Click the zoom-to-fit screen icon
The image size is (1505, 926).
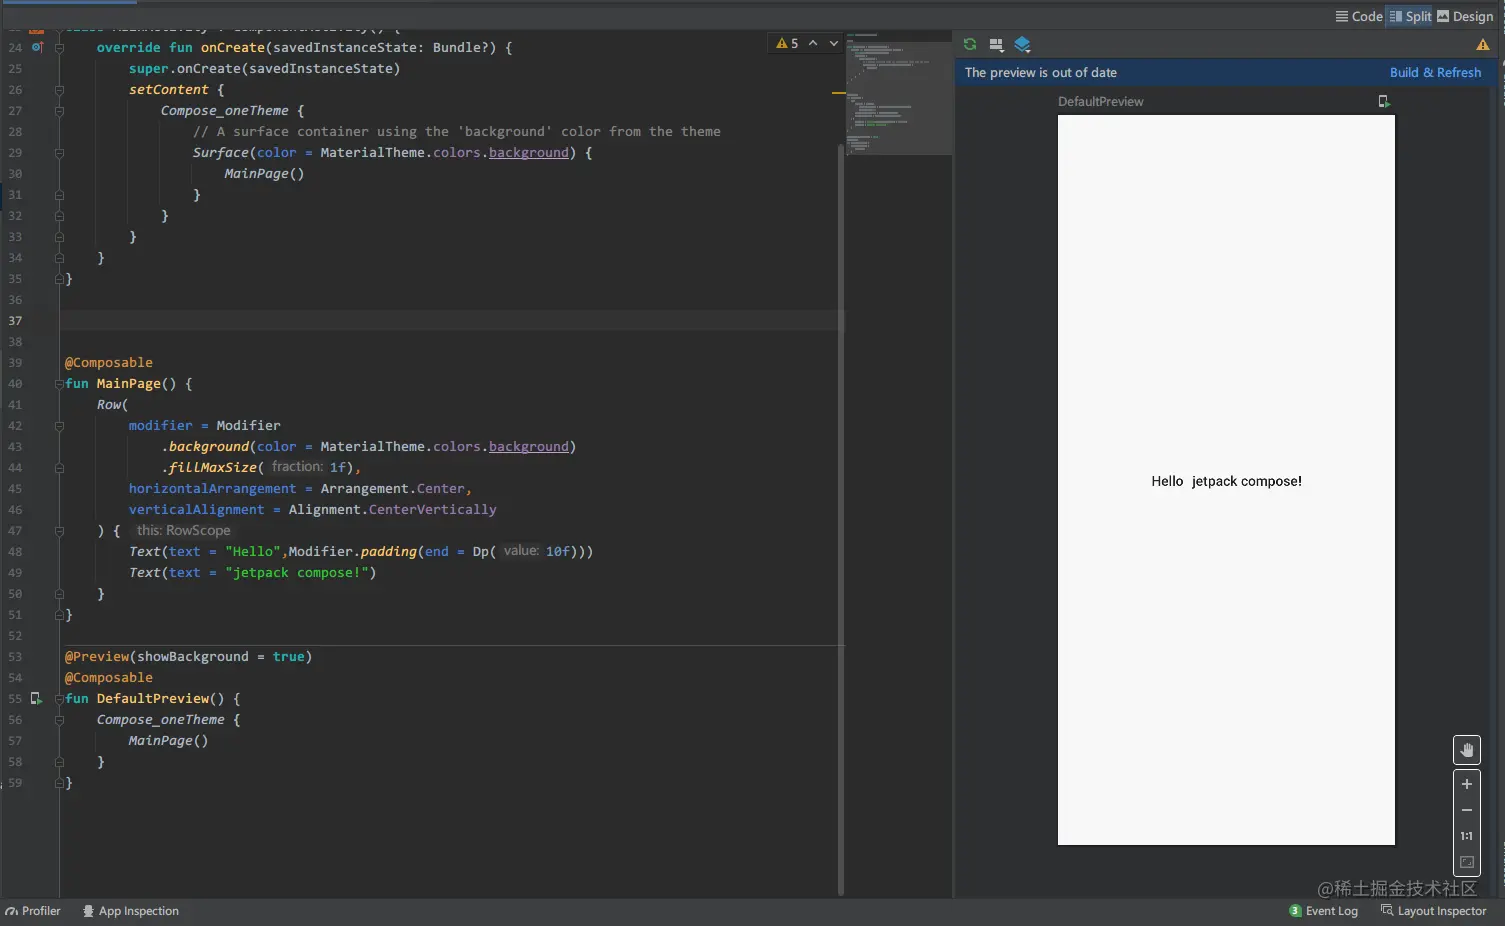click(1466, 862)
